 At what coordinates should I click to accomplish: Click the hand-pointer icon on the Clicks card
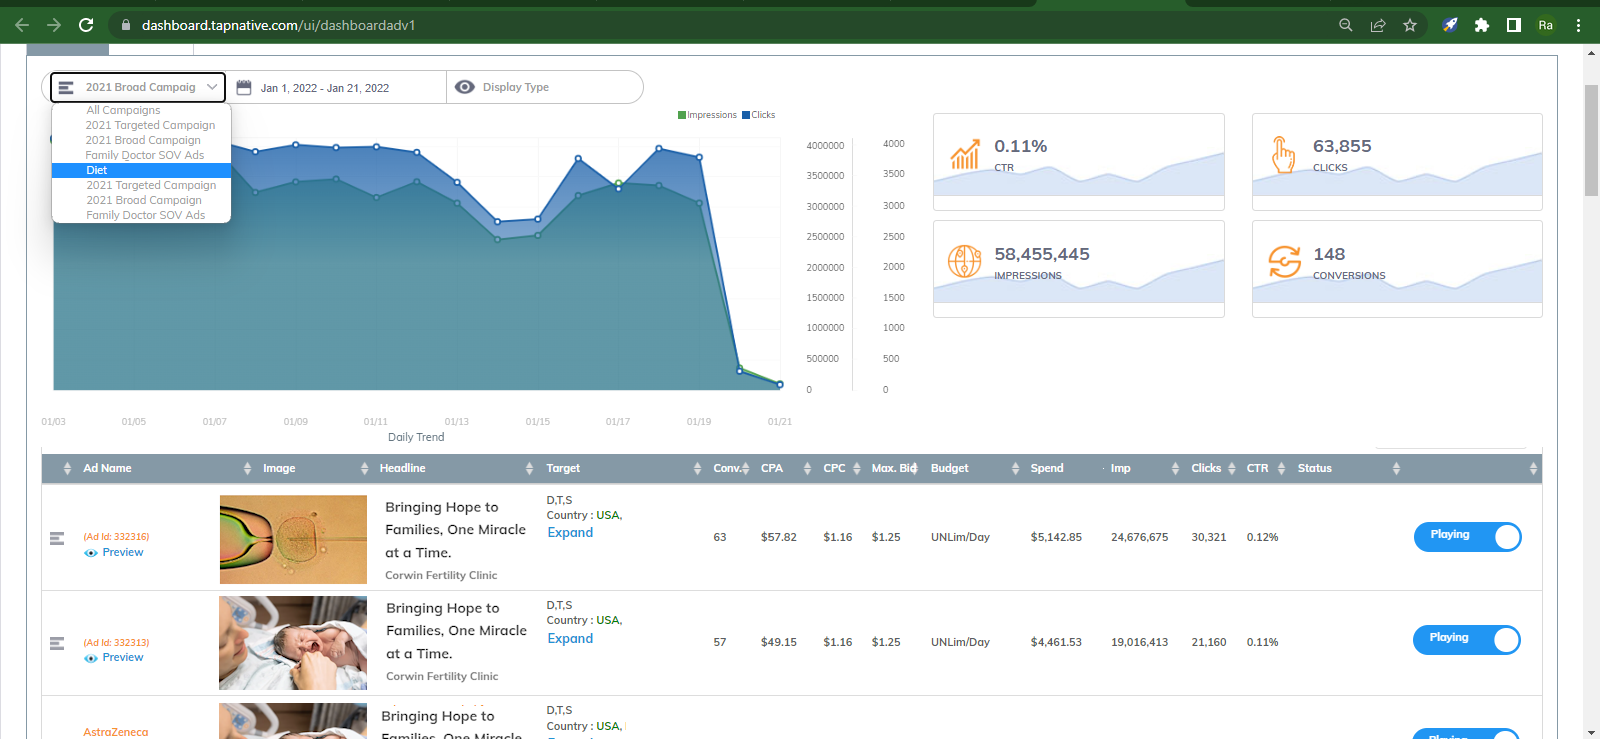tap(1283, 155)
